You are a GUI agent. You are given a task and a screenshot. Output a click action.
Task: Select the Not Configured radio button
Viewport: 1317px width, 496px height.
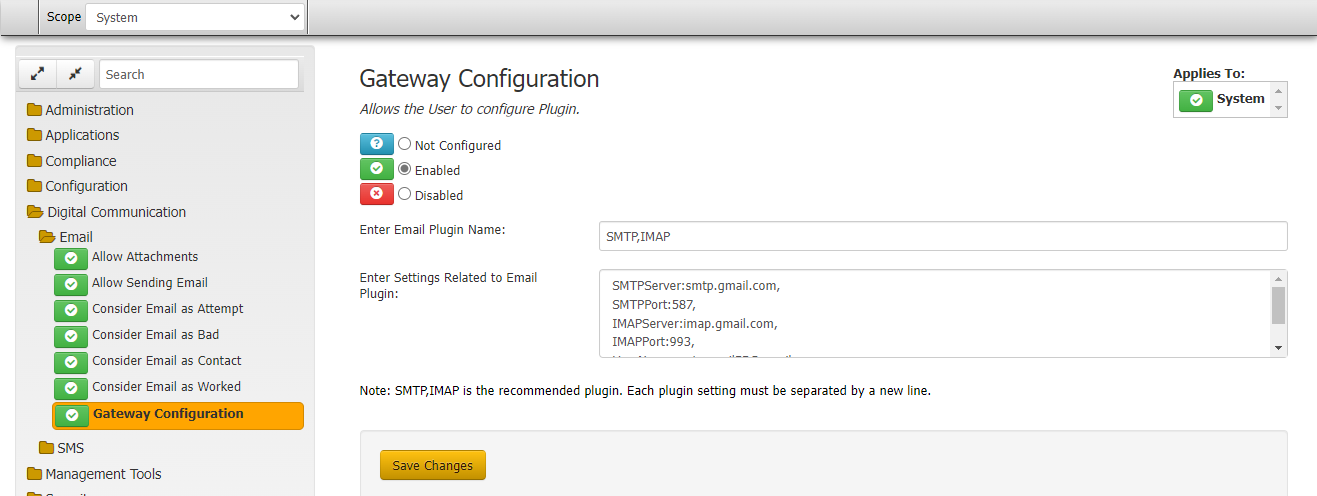pyautogui.click(x=405, y=144)
